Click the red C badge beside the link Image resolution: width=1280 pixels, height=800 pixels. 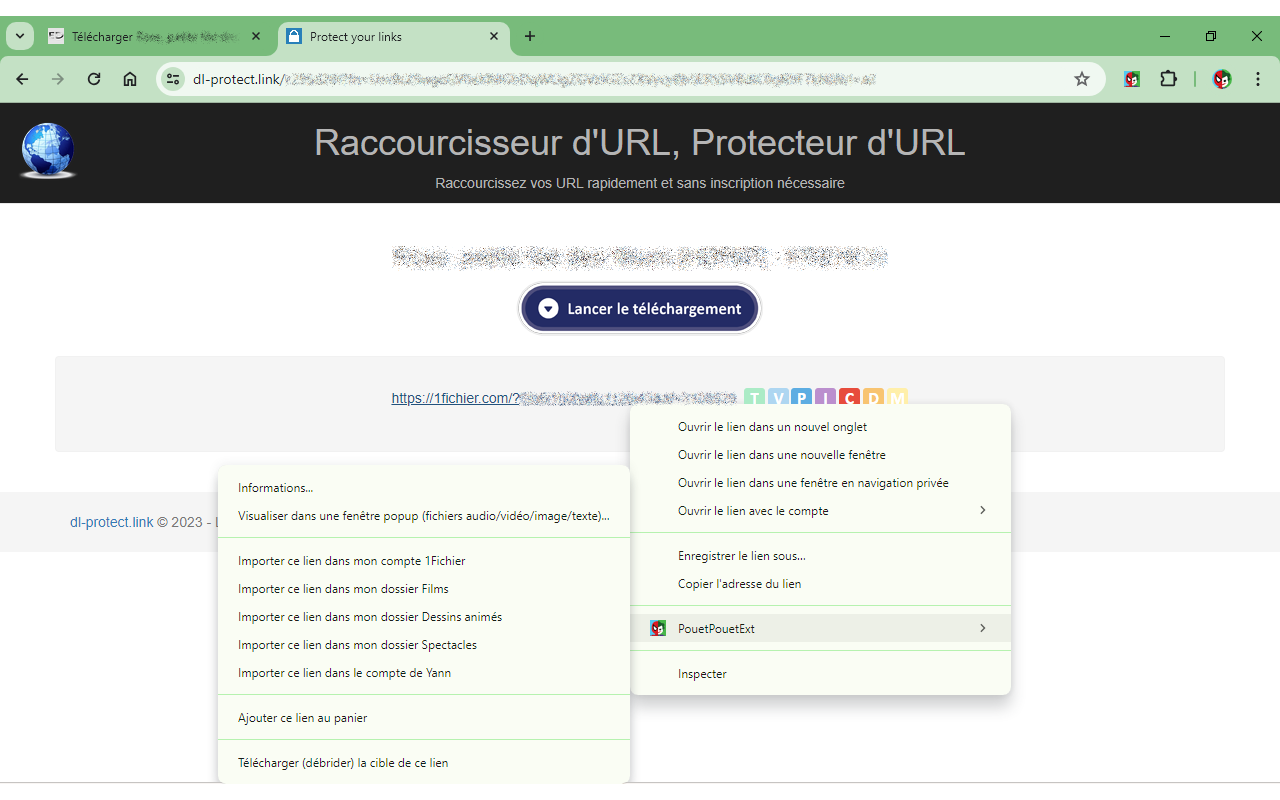849,398
